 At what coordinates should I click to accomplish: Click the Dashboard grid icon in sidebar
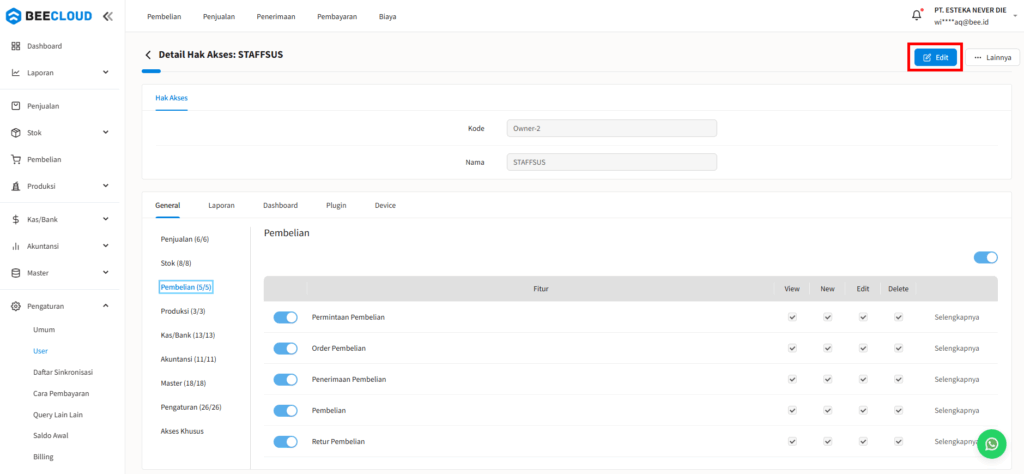click(16, 46)
